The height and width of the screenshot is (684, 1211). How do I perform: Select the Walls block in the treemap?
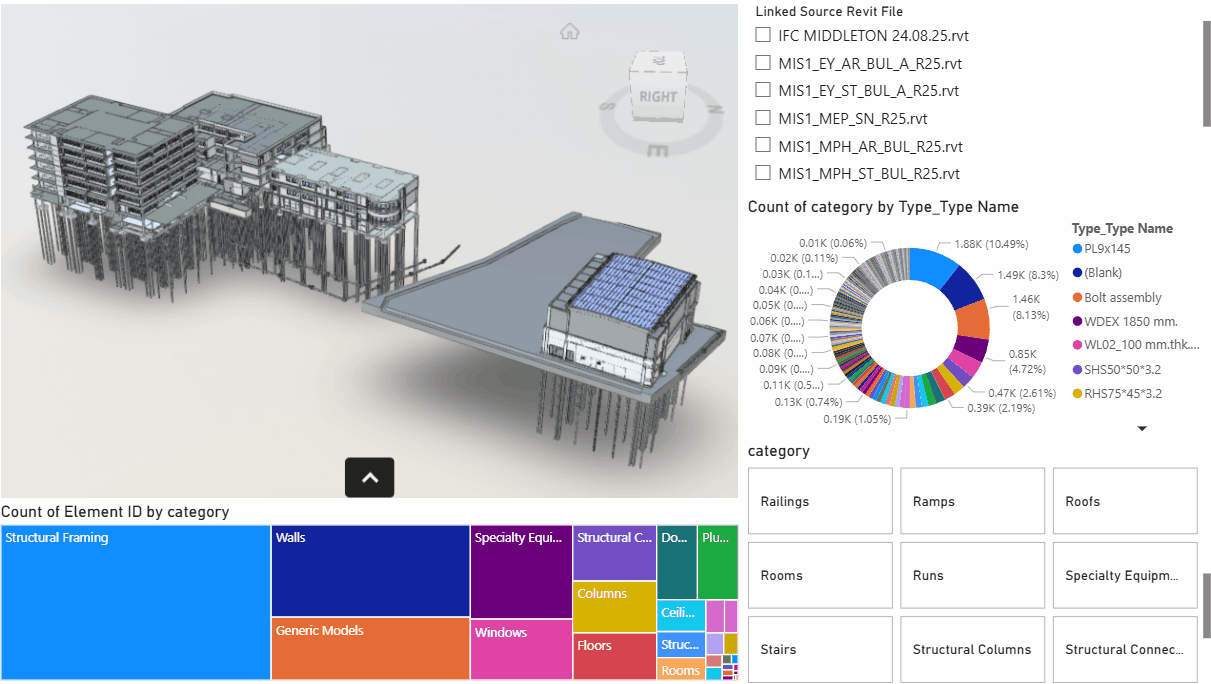coord(370,571)
